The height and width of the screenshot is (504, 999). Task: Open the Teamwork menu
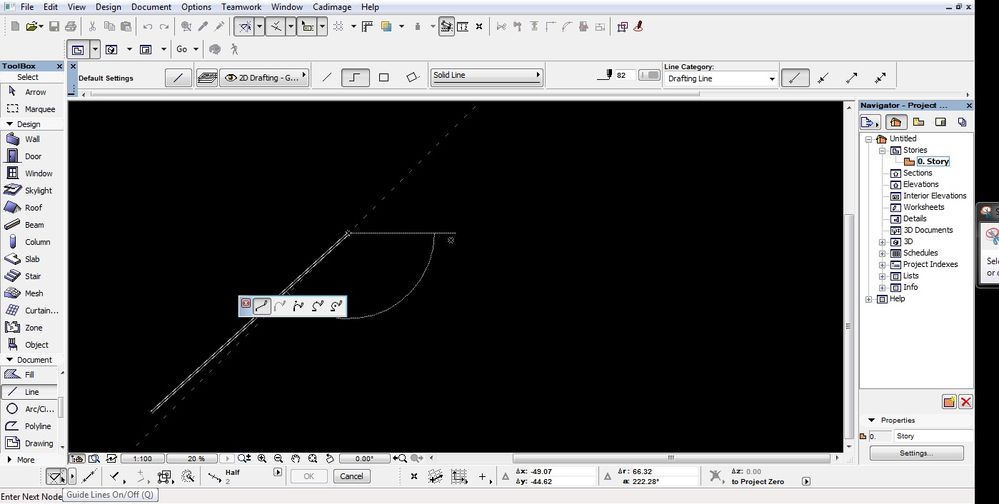241,7
